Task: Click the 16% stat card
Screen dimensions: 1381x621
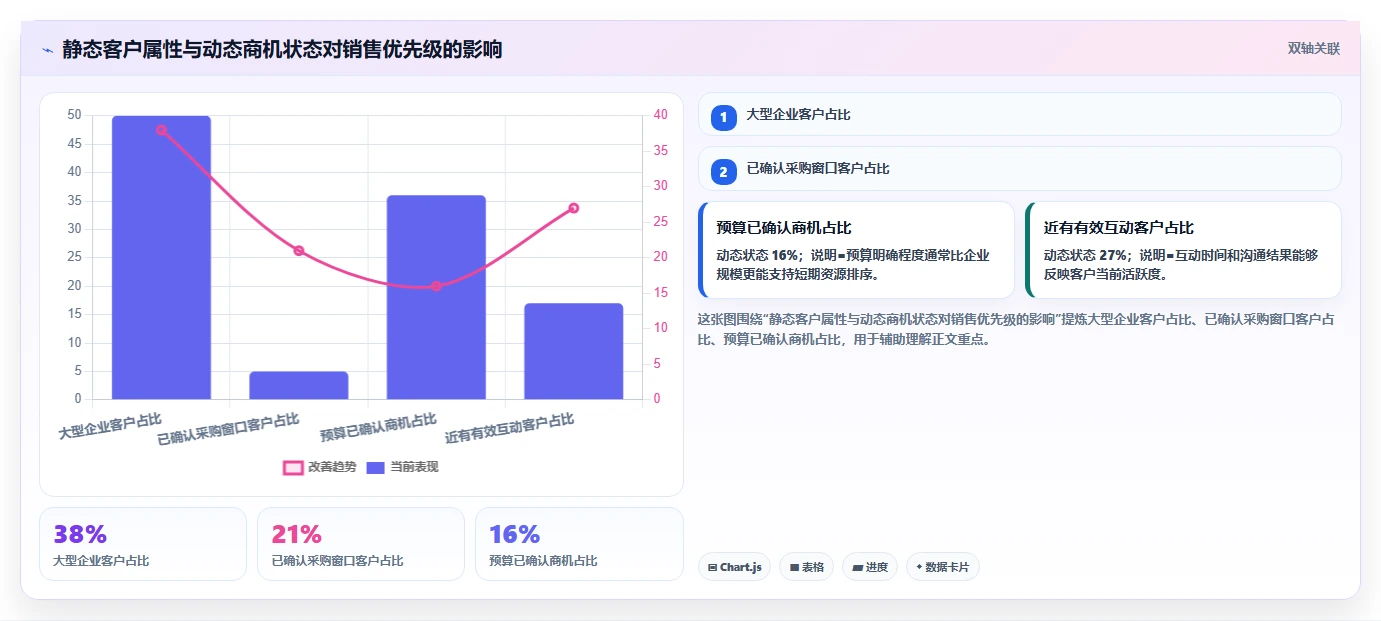Action: point(579,544)
